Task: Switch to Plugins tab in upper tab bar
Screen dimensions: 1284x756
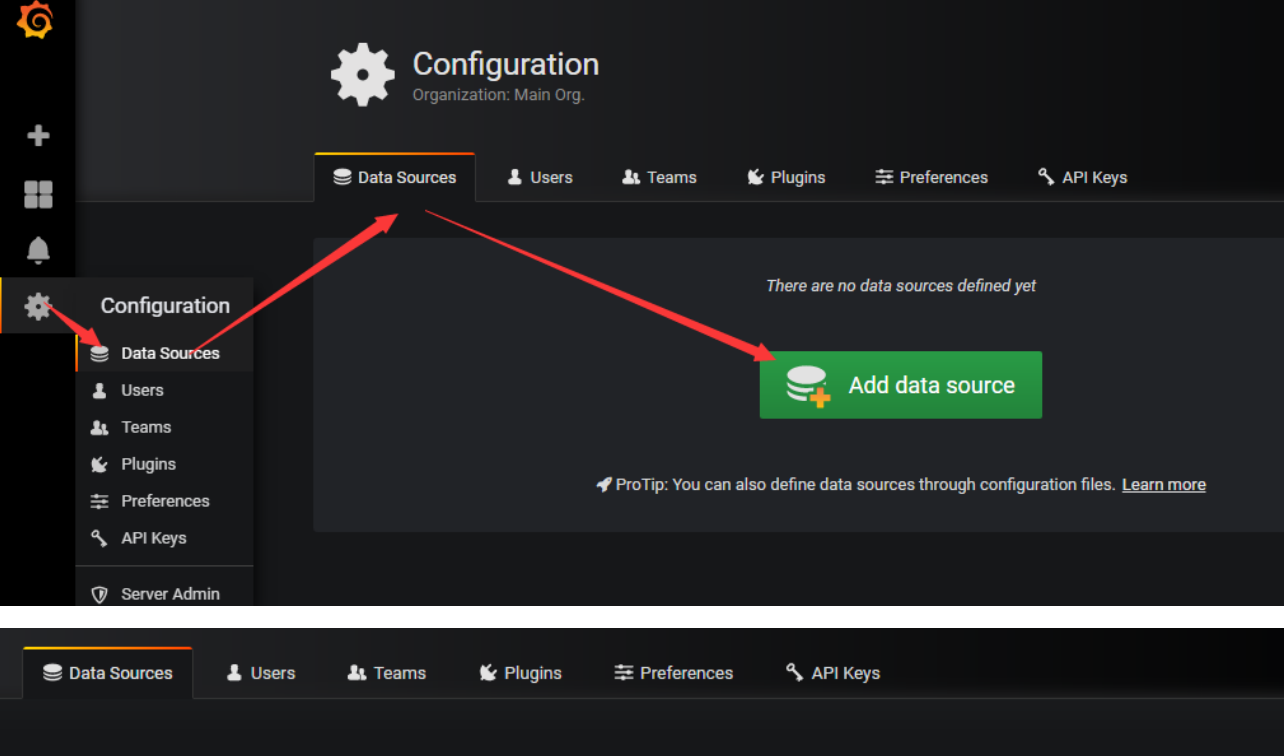Action: (786, 177)
